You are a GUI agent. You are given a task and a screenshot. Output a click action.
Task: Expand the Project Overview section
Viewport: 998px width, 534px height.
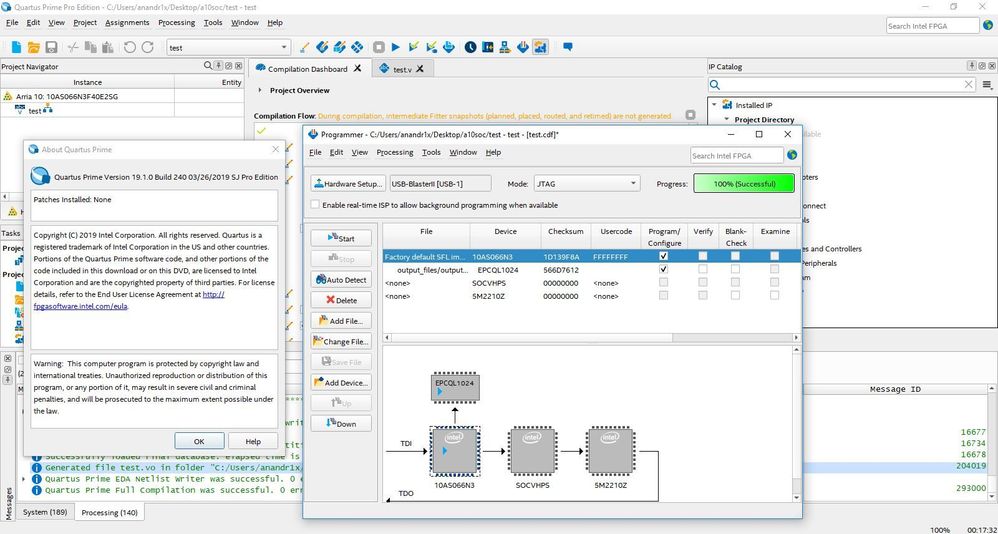click(x=260, y=90)
